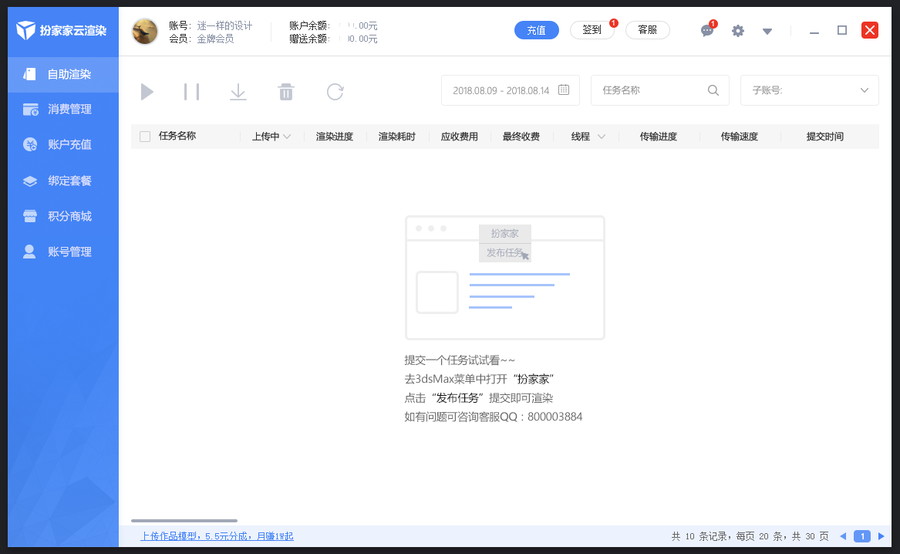
Task: Expand the 线程 column dropdown
Action: (x=588, y=136)
